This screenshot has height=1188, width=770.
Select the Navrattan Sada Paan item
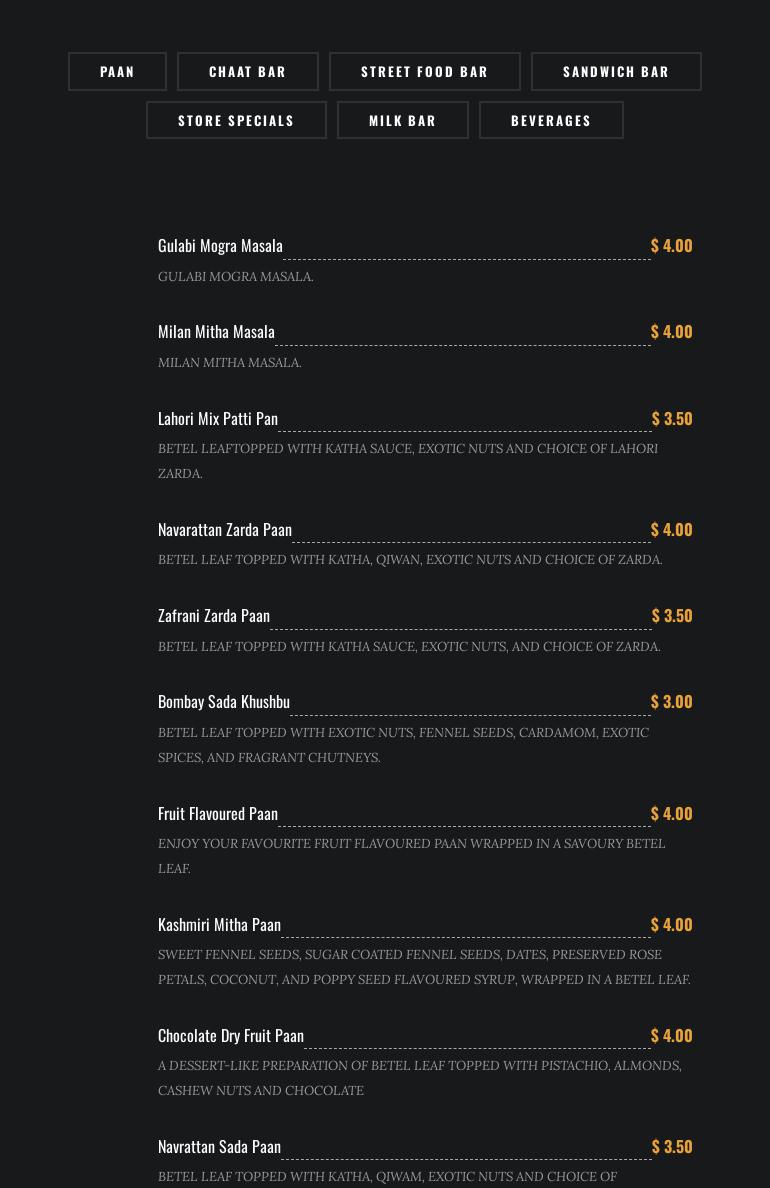[x=219, y=1147]
